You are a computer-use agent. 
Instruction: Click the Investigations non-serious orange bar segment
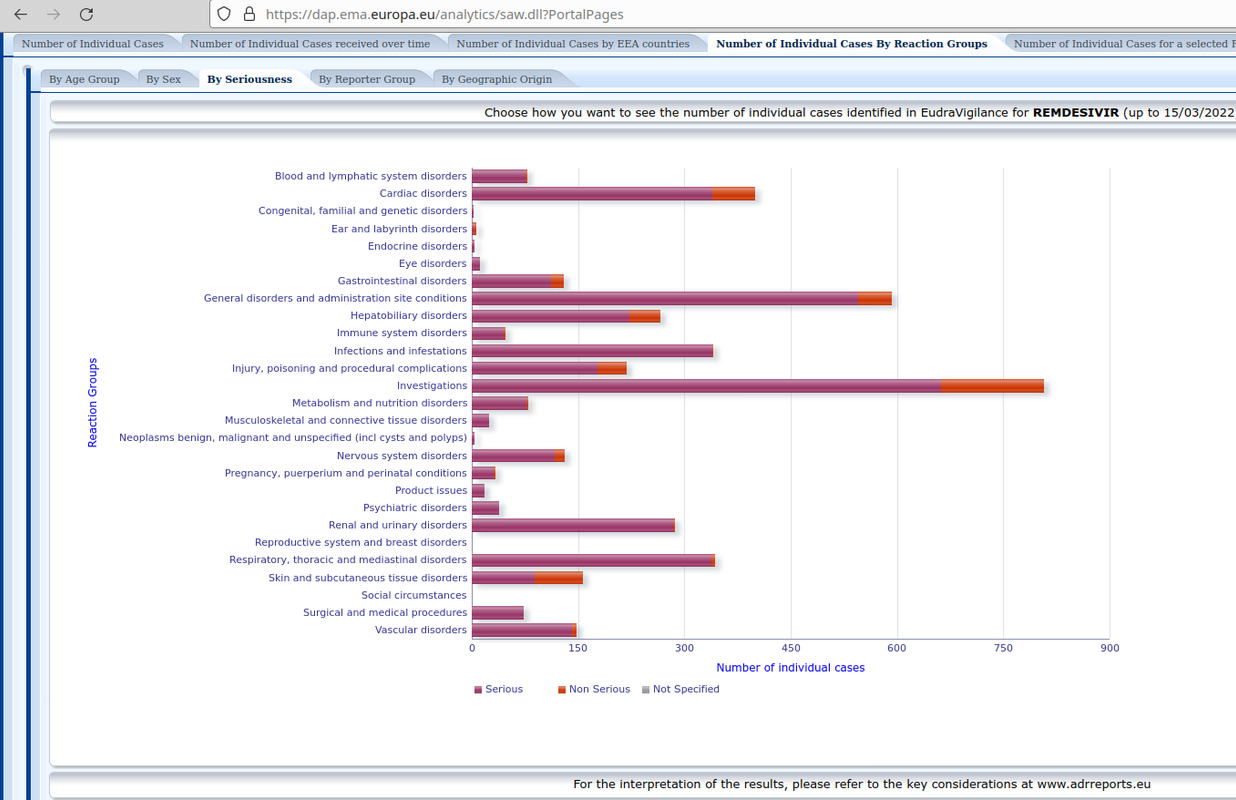(x=992, y=386)
